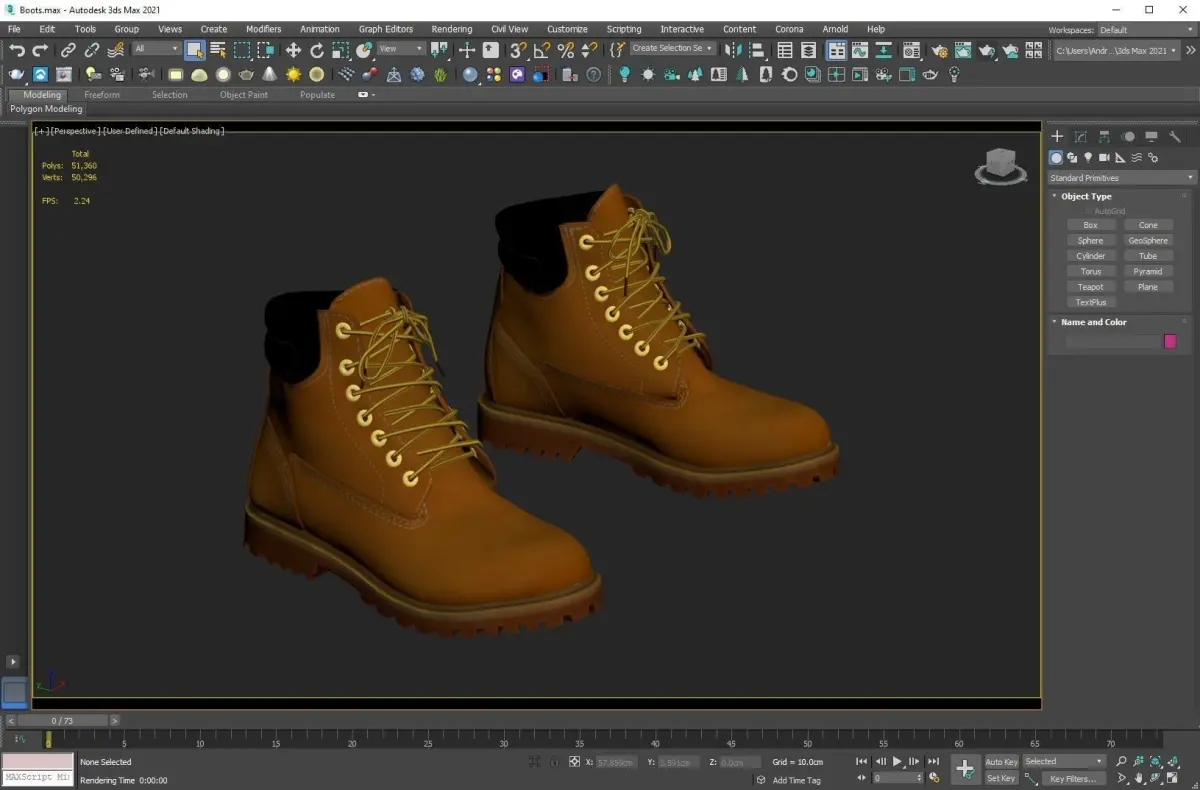Click the pink object color swatch
This screenshot has width=1200, height=790.
[1170, 342]
